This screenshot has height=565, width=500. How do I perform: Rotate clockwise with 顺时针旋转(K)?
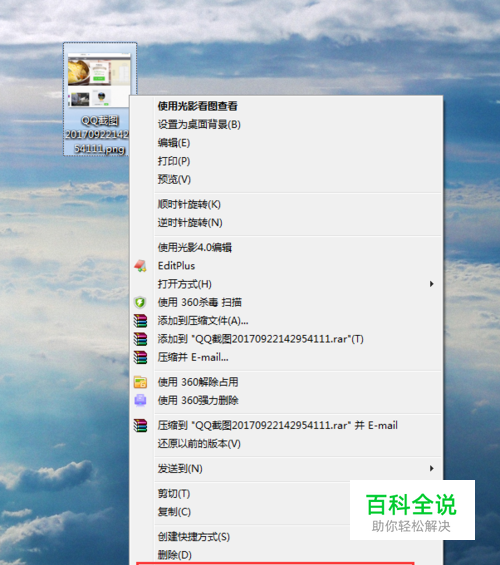pos(189,204)
